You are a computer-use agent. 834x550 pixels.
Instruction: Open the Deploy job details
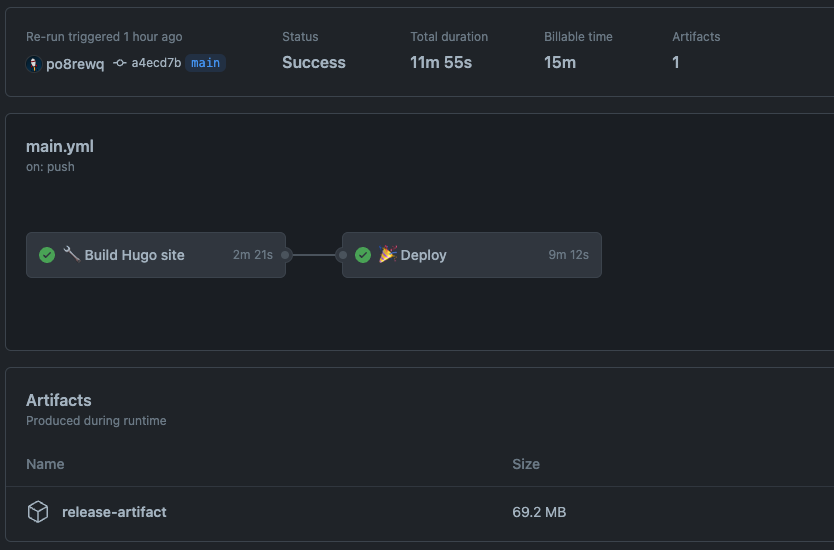tap(472, 255)
